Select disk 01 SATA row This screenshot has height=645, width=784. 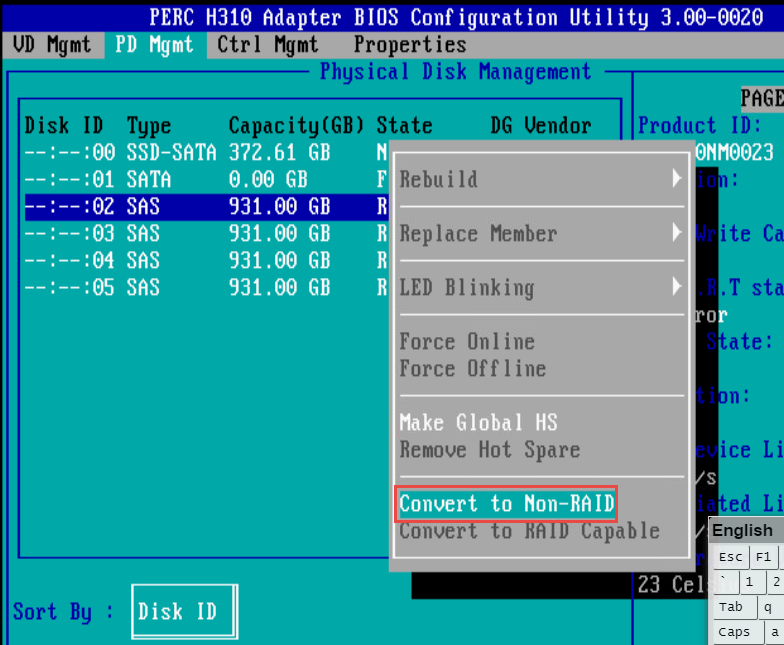pos(206,180)
